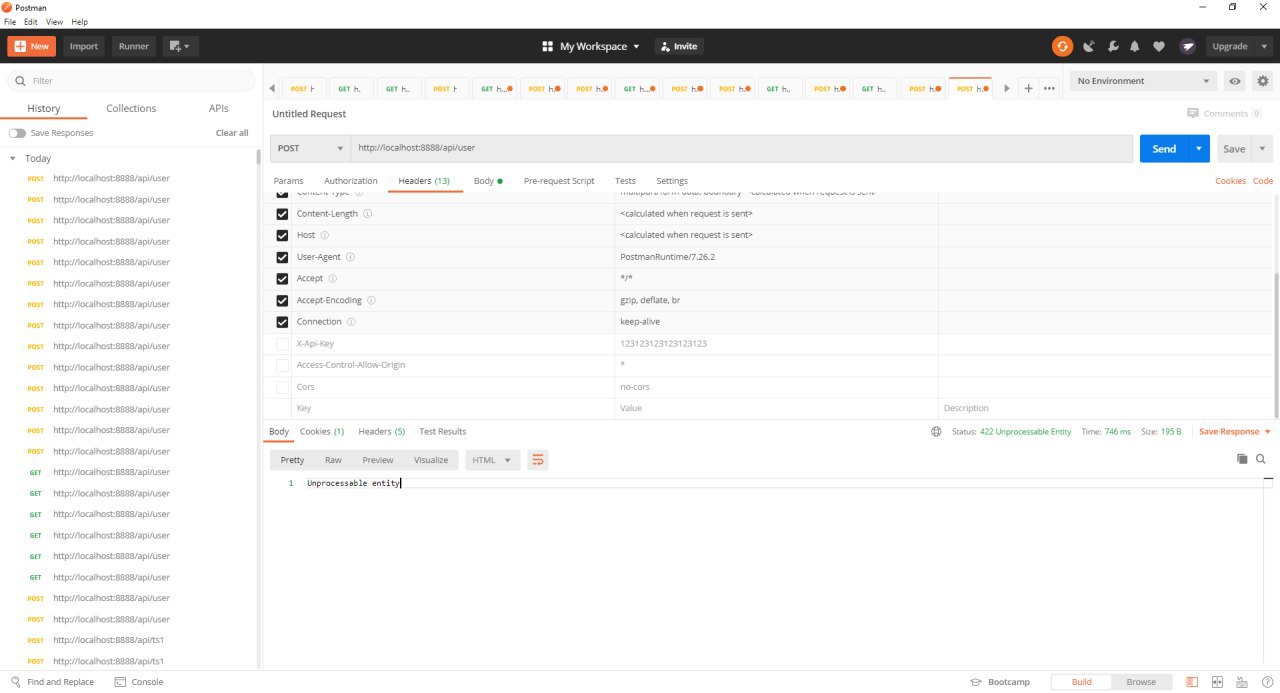Viewport: 1280px width, 693px height.
Task: Switch to the APIs sidebar tab
Action: pyautogui.click(x=218, y=108)
